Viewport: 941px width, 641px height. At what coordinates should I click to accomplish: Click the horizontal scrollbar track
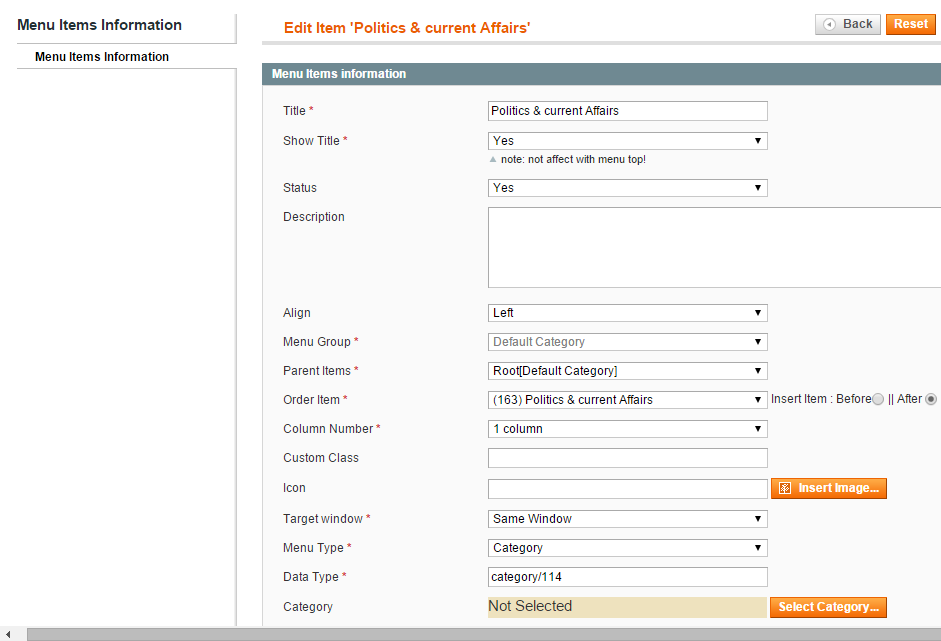pyautogui.click(x=484, y=634)
